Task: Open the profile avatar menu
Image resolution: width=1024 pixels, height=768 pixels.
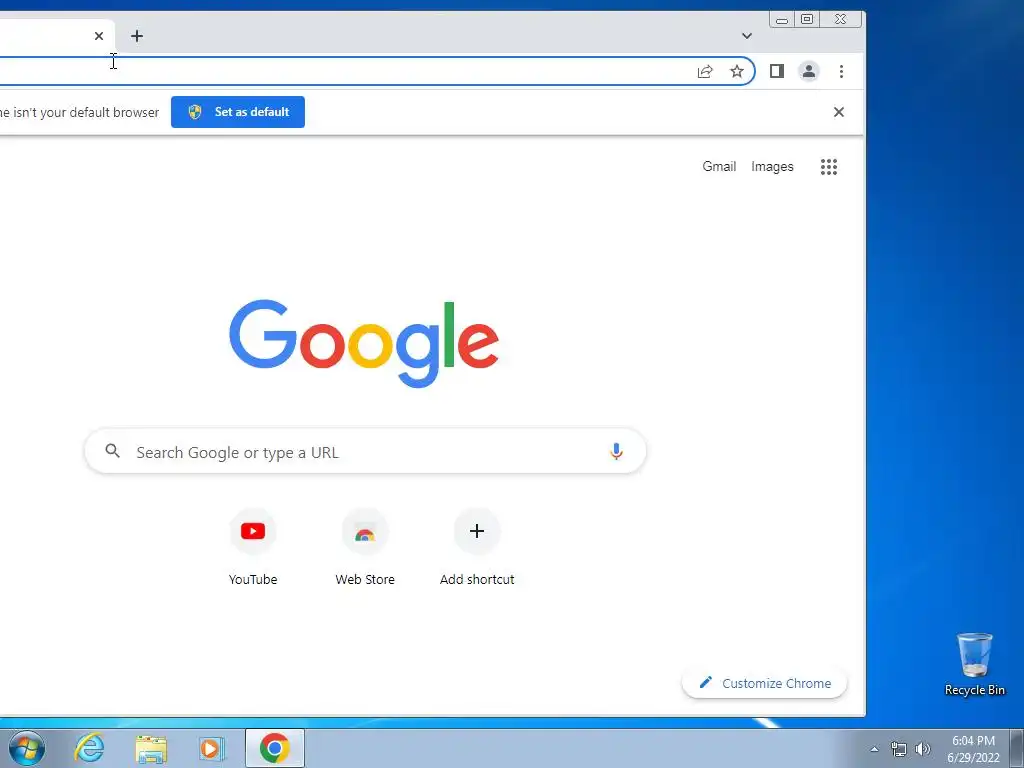Action: tap(808, 71)
